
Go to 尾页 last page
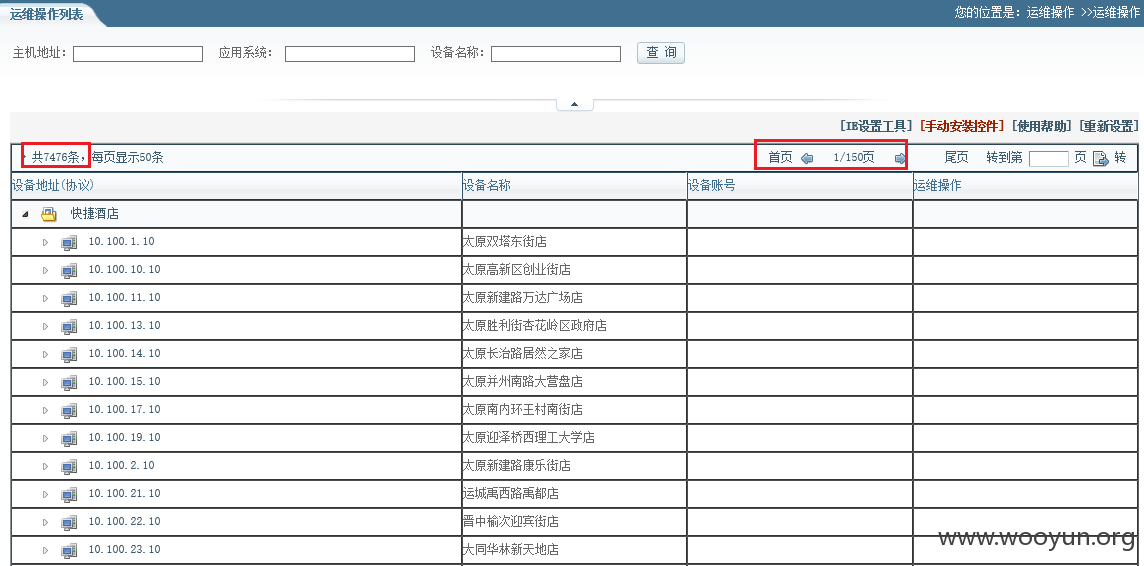(x=956, y=158)
